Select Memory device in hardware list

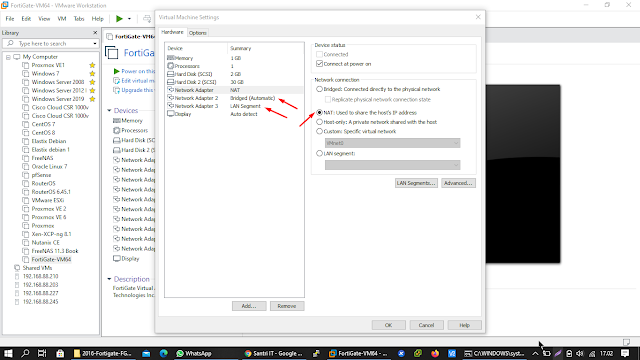tap(234, 58)
